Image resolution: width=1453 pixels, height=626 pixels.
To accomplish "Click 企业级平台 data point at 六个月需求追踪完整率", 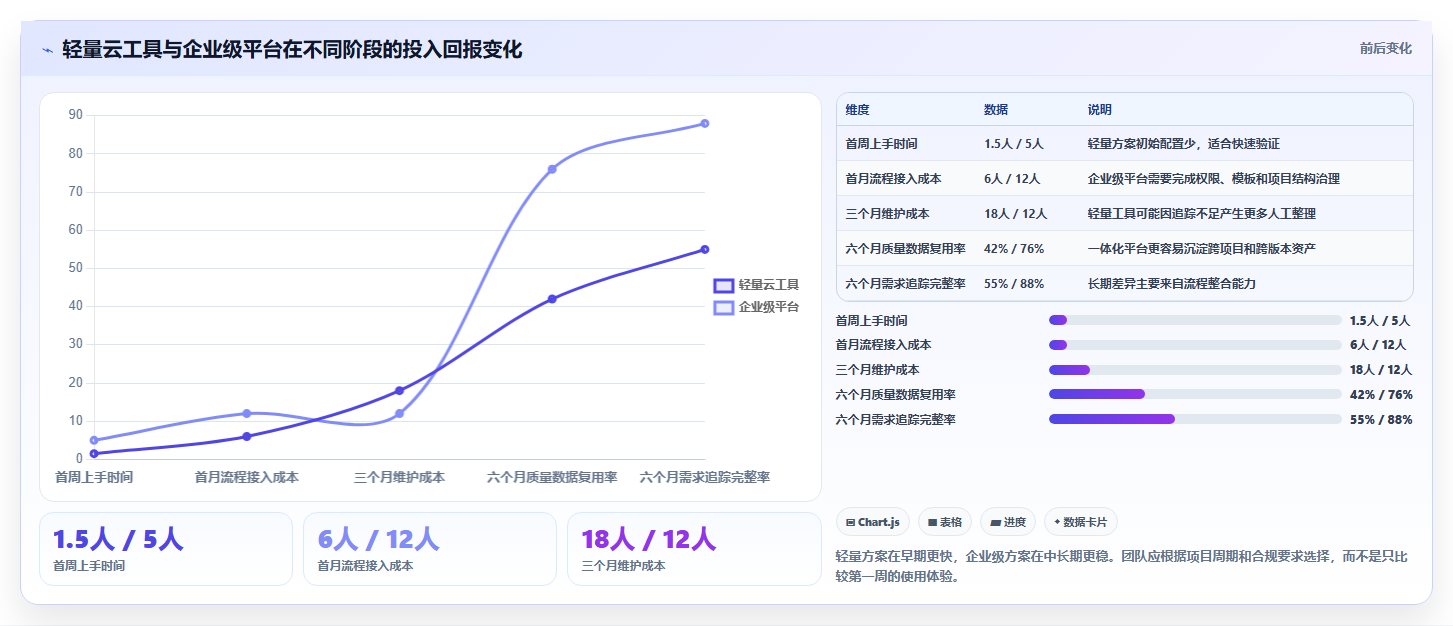I will (x=705, y=124).
